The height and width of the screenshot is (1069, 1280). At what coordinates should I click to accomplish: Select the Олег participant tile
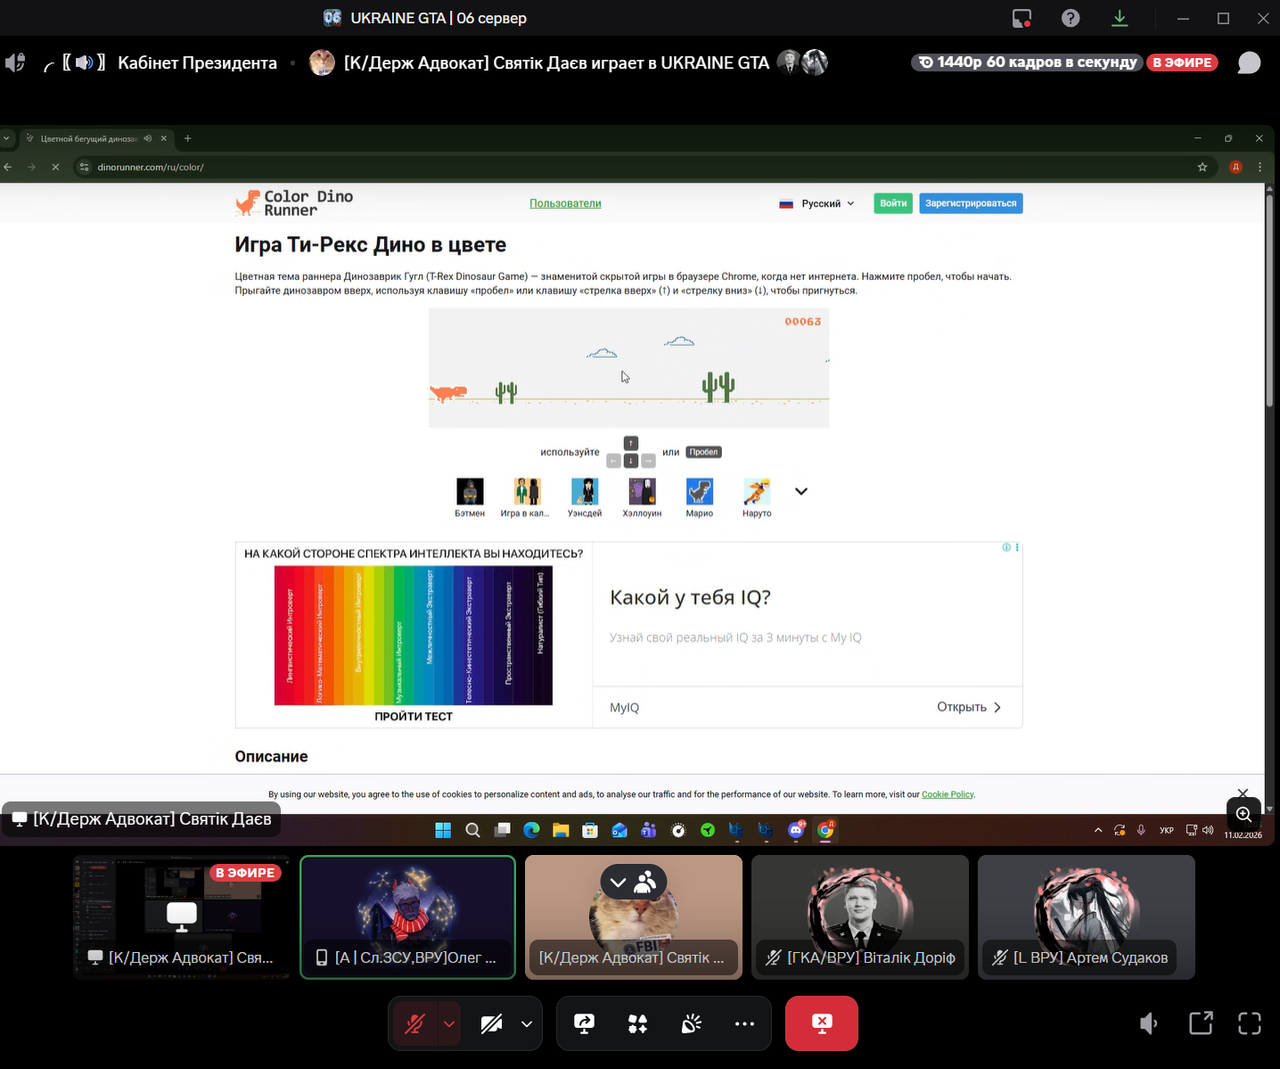(x=408, y=917)
